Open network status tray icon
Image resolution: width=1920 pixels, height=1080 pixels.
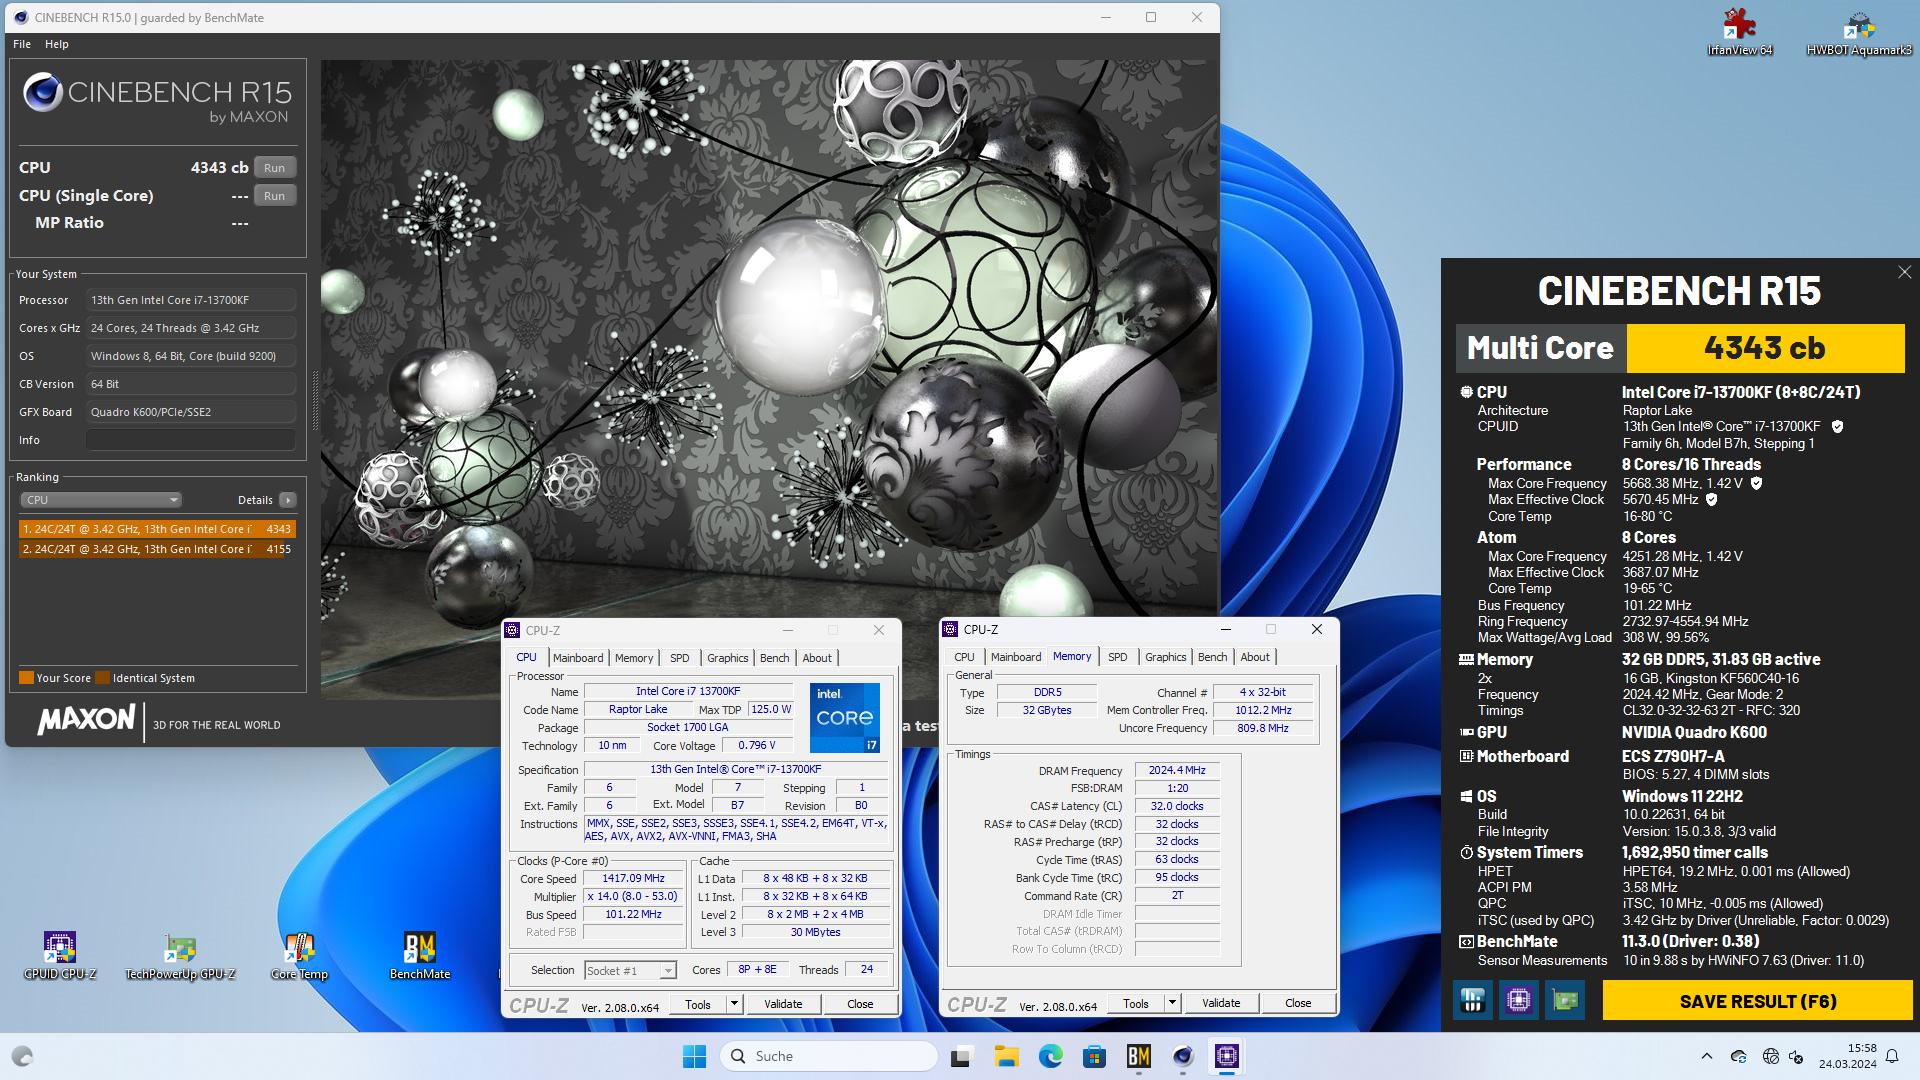(x=1771, y=1056)
